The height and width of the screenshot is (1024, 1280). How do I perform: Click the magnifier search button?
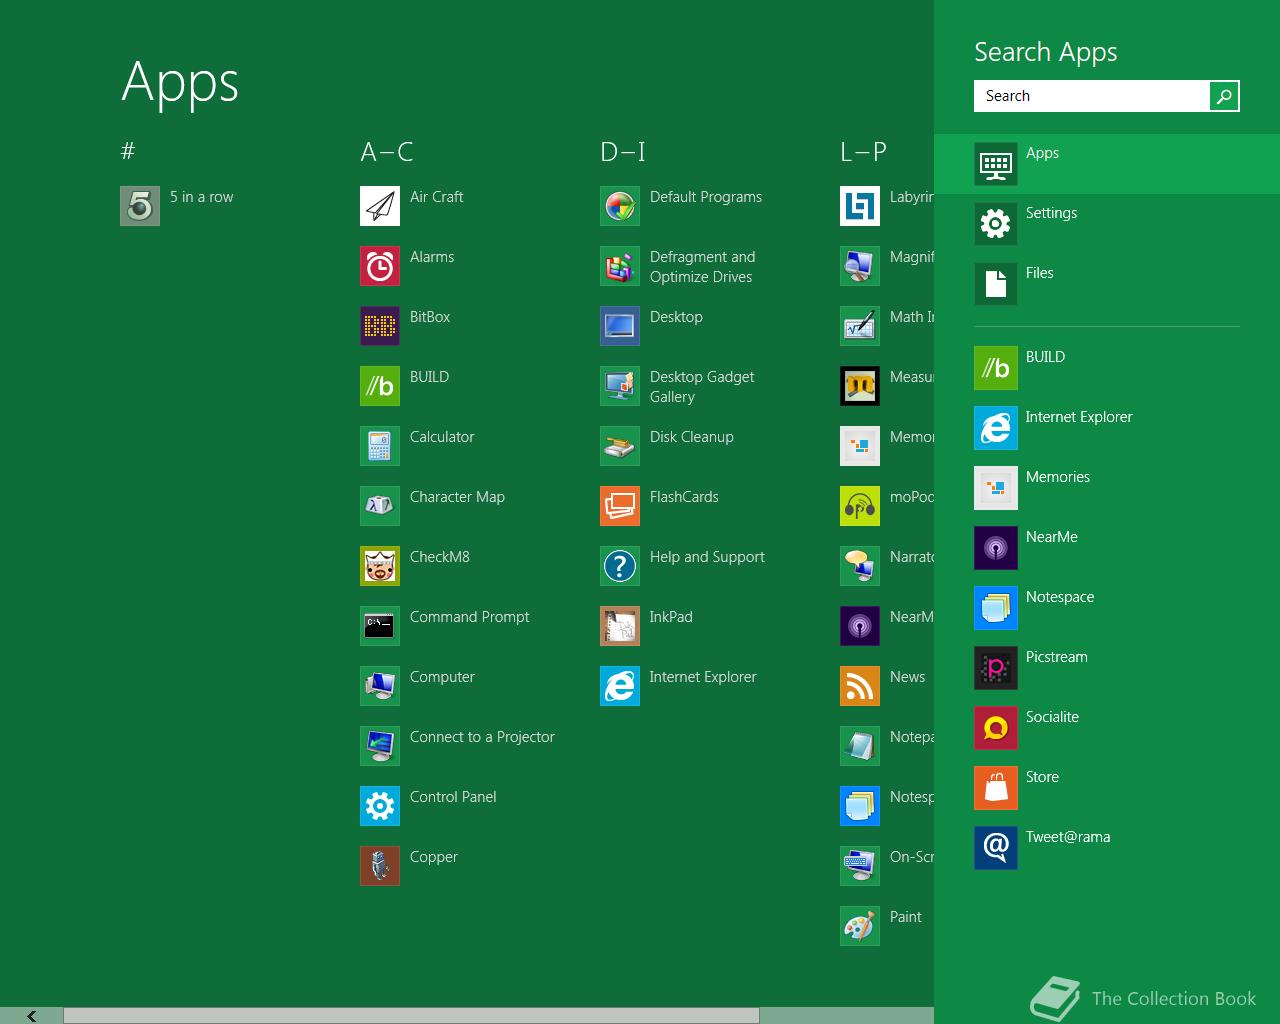click(x=1224, y=96)
